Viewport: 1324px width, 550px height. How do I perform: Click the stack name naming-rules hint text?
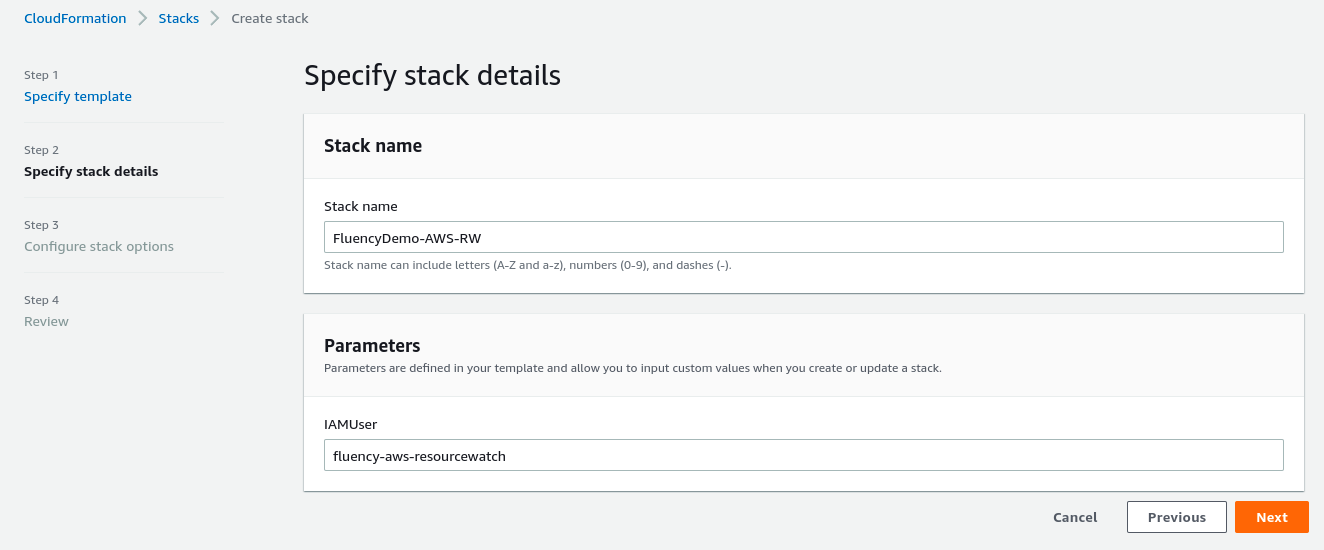point(528,266)
